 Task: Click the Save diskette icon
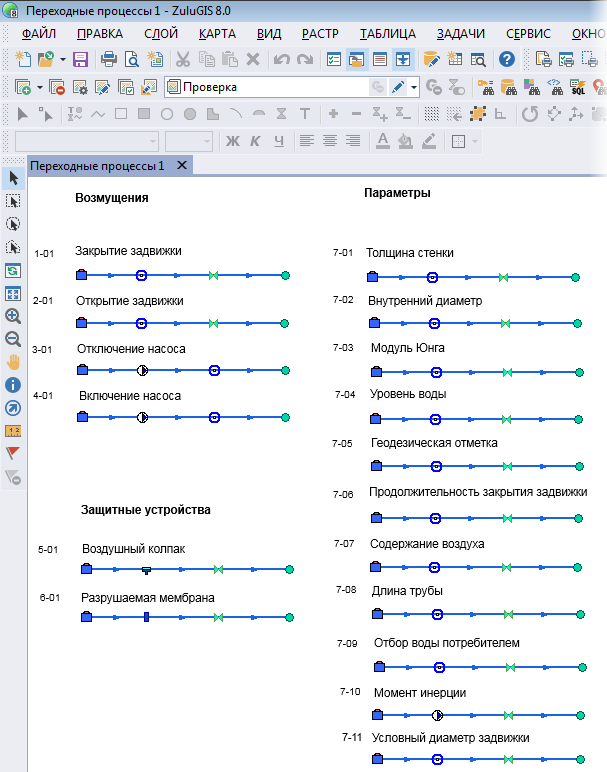81,60
